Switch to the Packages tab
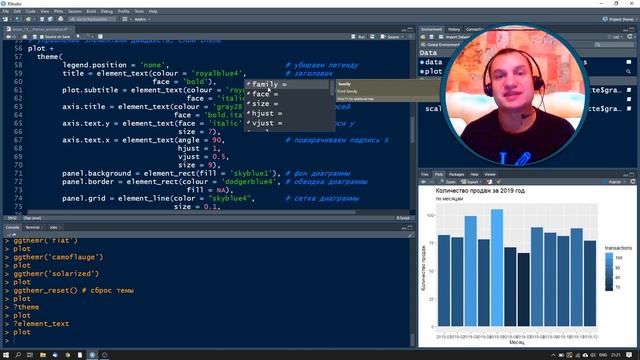 point(456,174)
